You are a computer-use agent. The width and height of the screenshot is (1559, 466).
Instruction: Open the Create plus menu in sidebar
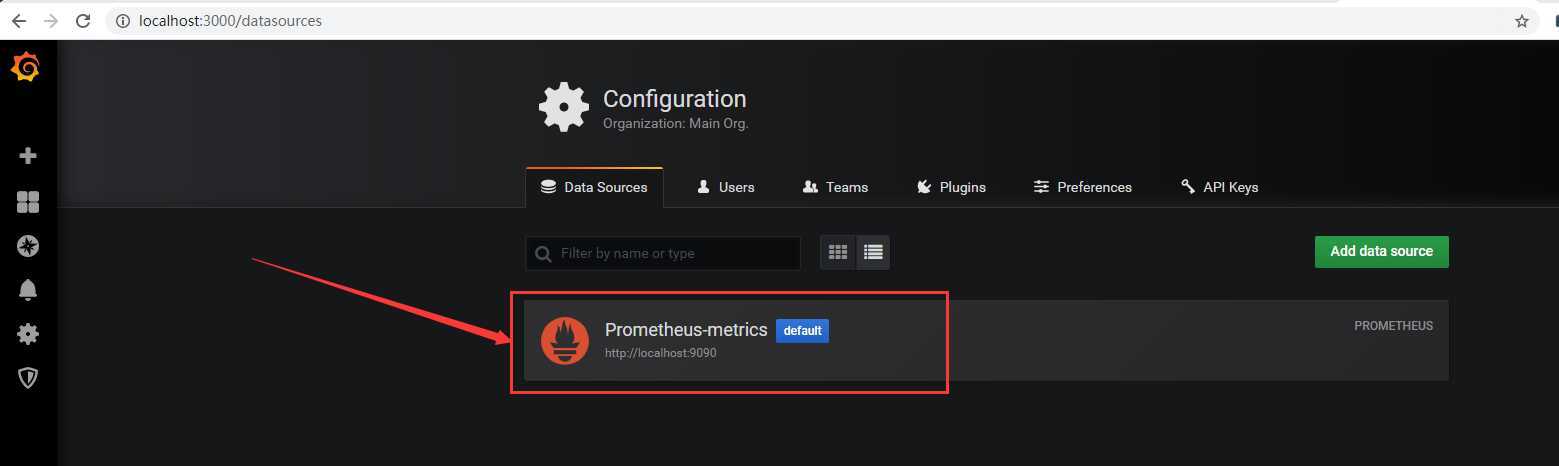point(28,156)
